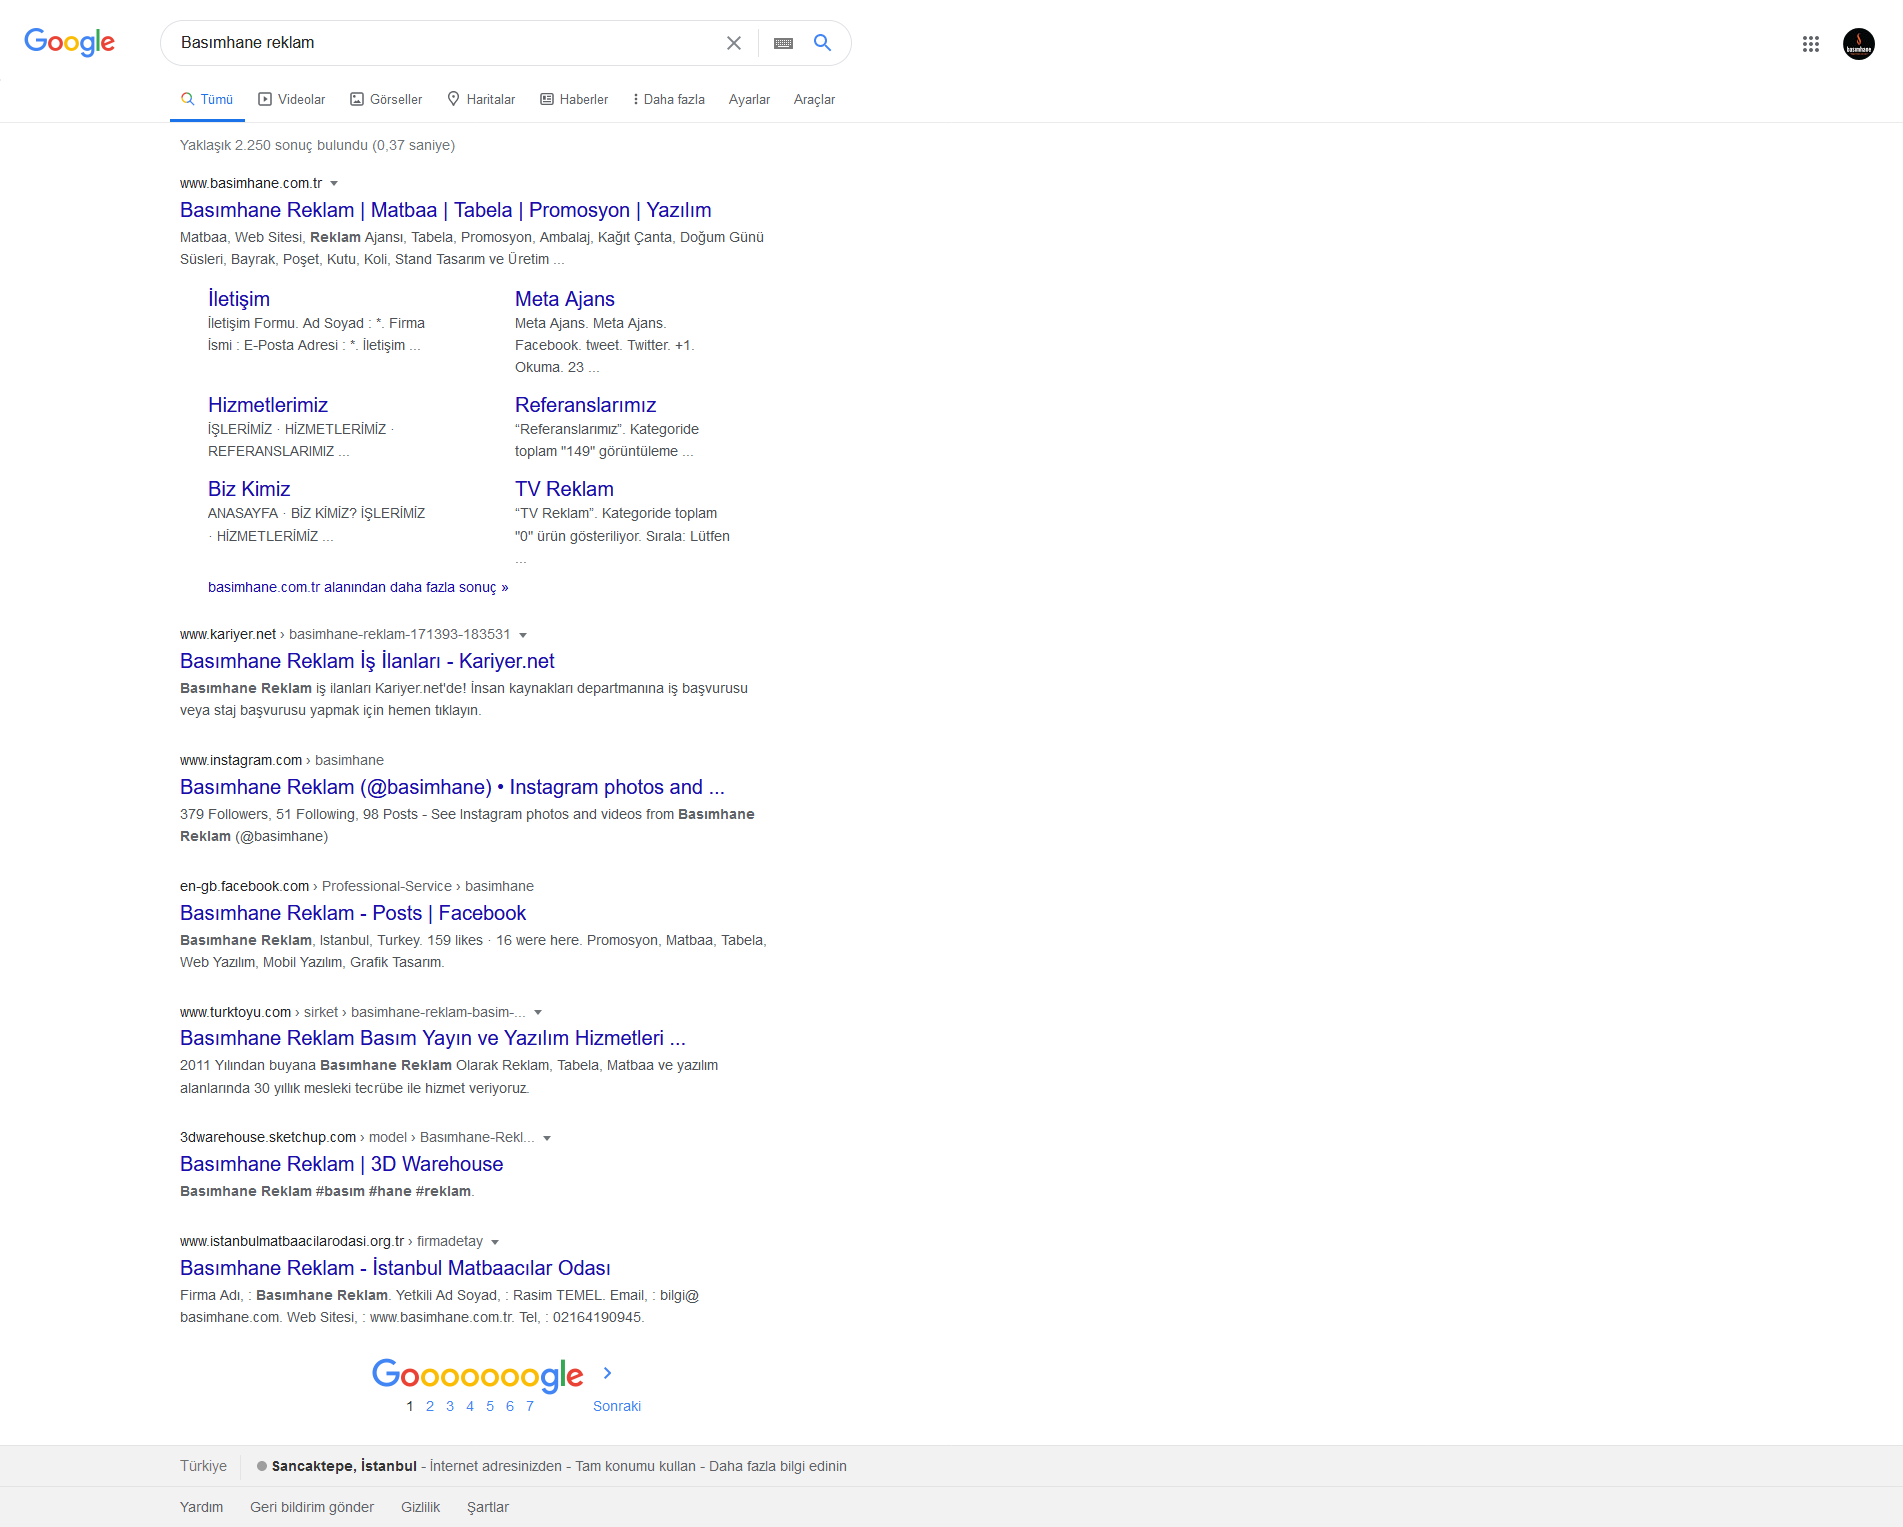The height and width of the screenshot is (1527, 1903).
Task: Open the Gizlilik footer link
Action: click(x=421, y=1507)
